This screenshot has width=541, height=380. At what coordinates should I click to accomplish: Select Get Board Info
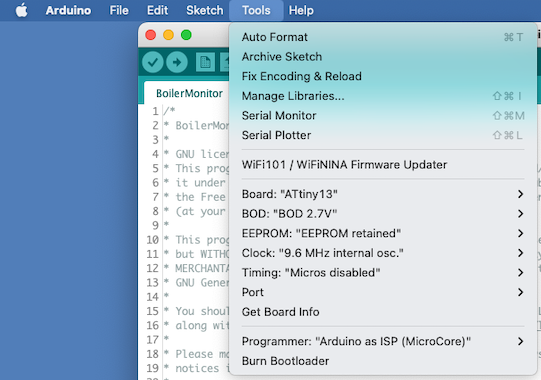[383, 312]
